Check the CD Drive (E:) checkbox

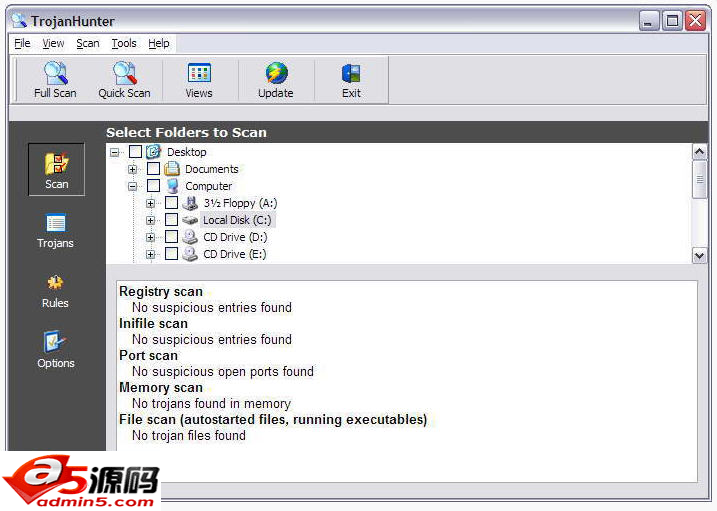(x=171, y=254)
